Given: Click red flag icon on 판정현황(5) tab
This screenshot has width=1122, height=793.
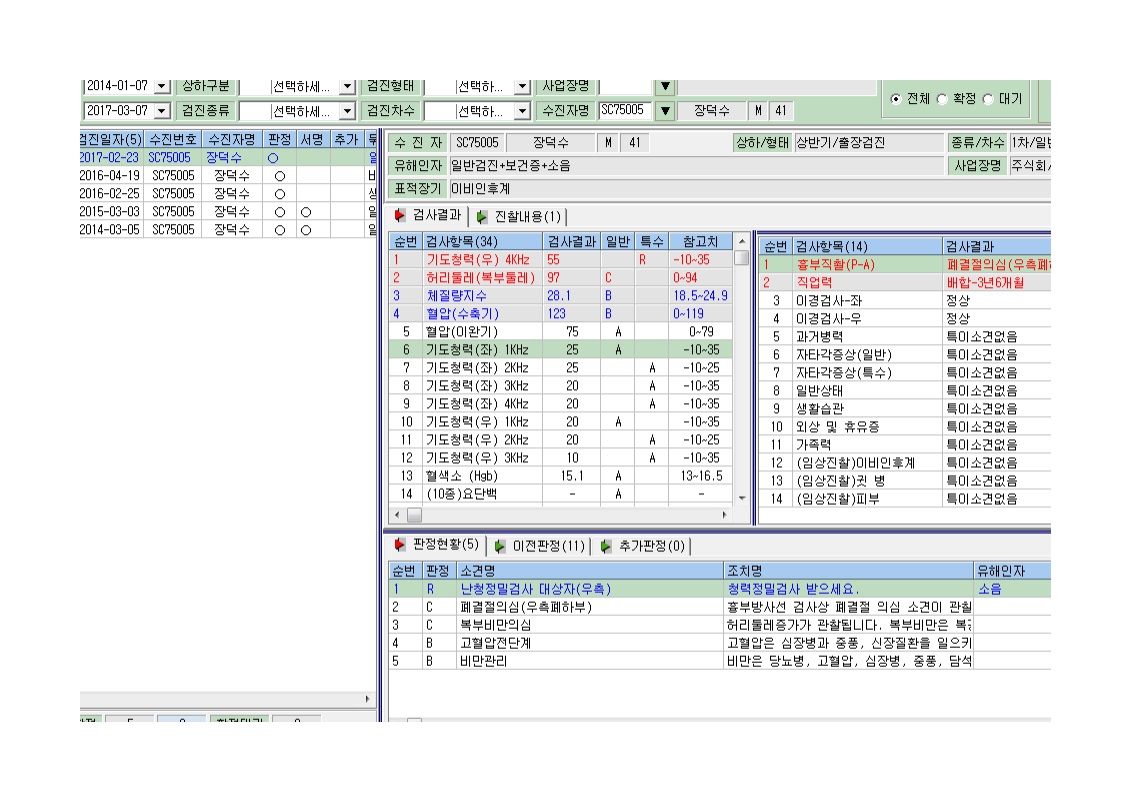Looking at the screenshot, I should pos(400,545).
